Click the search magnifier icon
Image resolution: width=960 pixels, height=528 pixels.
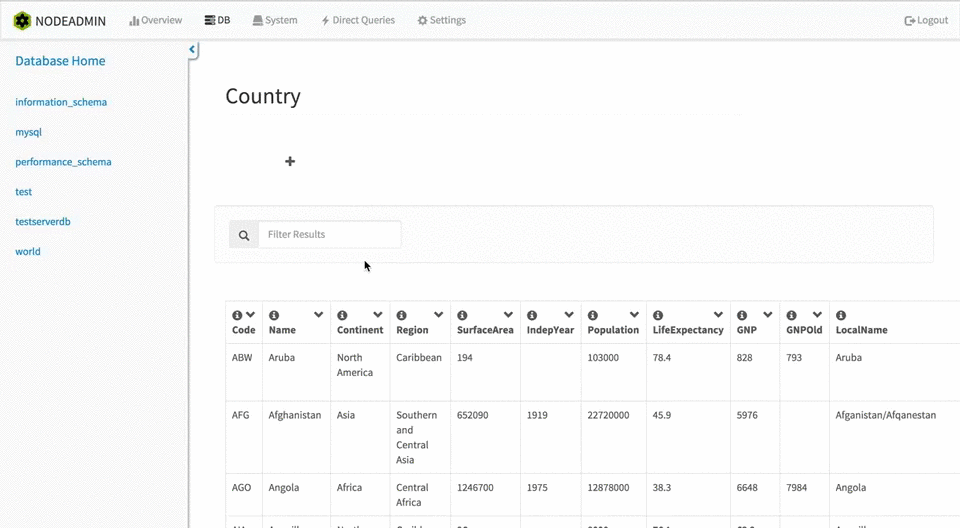click(x=244, y=235)
